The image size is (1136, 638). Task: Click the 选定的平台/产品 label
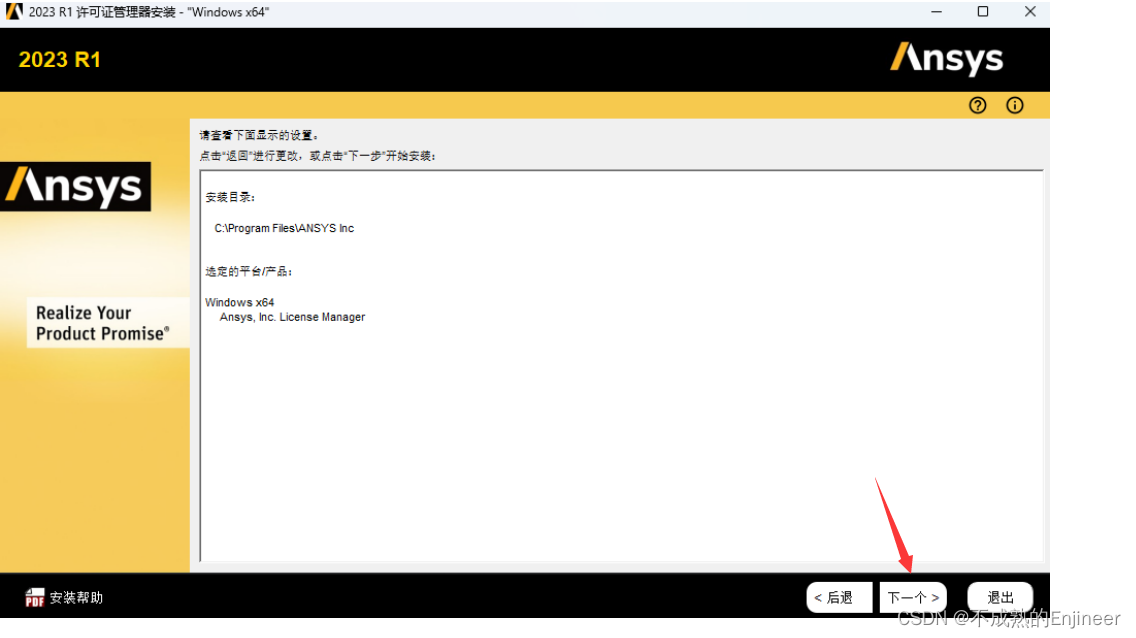248,272
